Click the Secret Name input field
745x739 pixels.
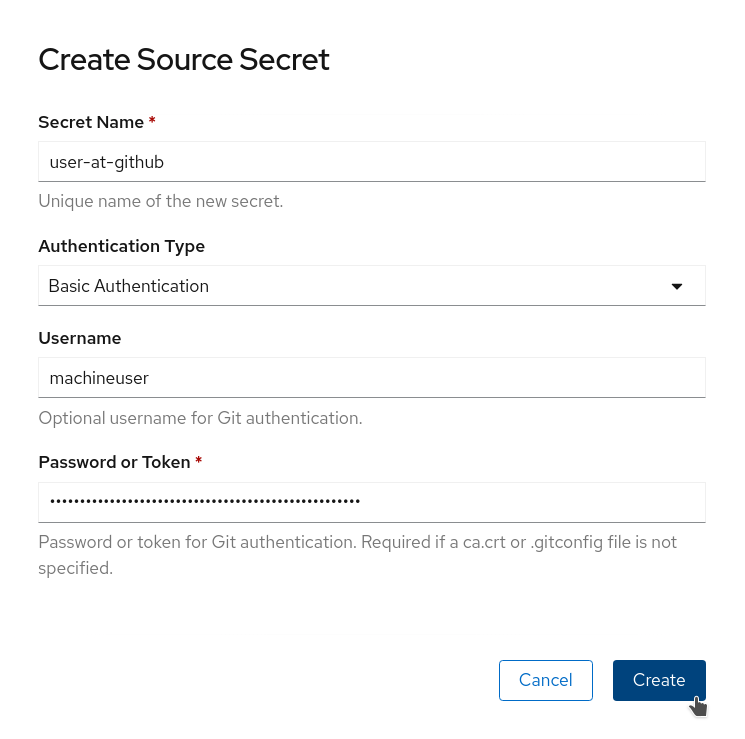coord(371,161)
